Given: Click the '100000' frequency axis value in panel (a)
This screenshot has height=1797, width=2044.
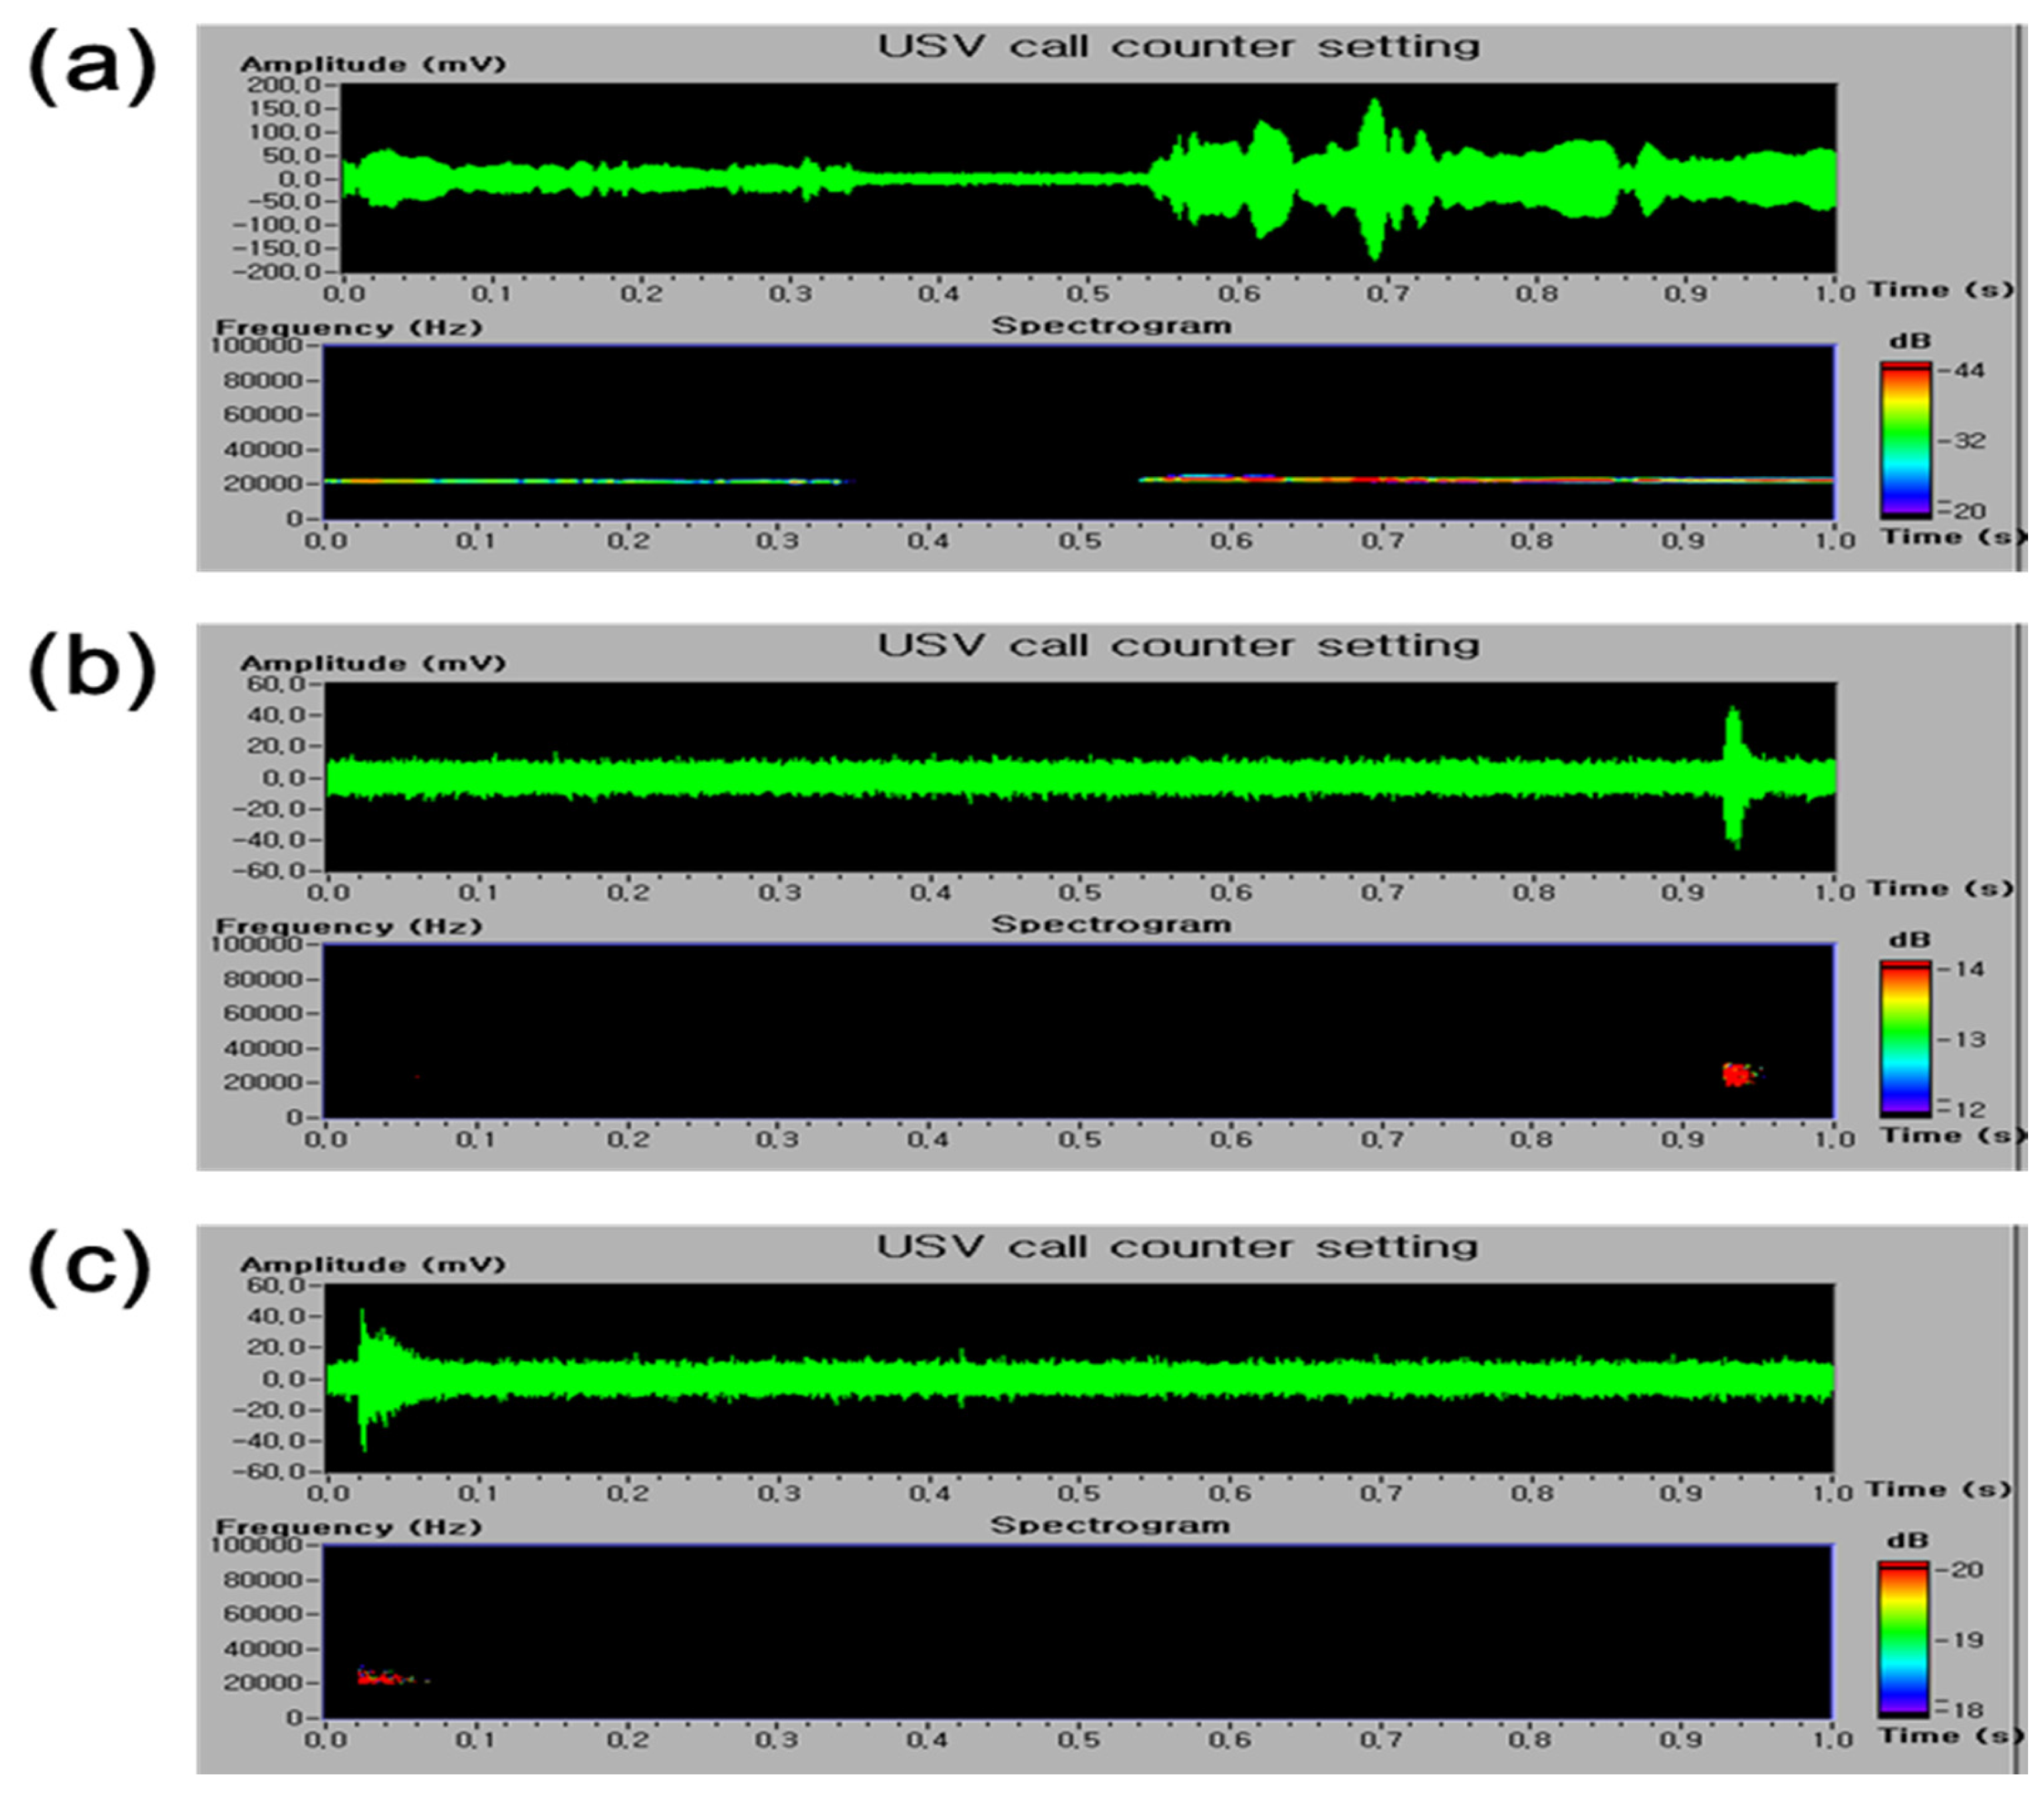Looking at the screenshot, I should point(256,346).
